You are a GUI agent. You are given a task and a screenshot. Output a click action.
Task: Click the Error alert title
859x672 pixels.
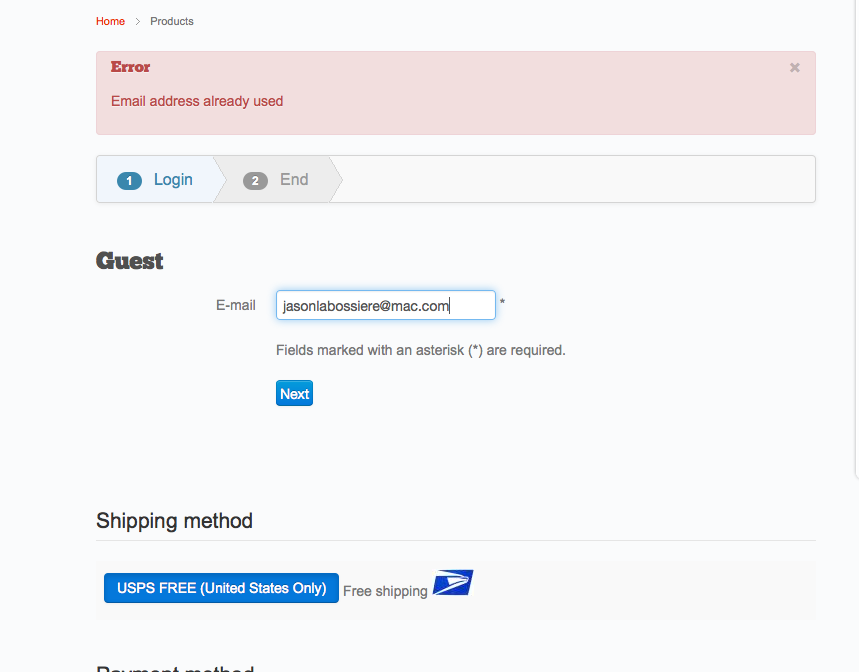pos(130,67)
